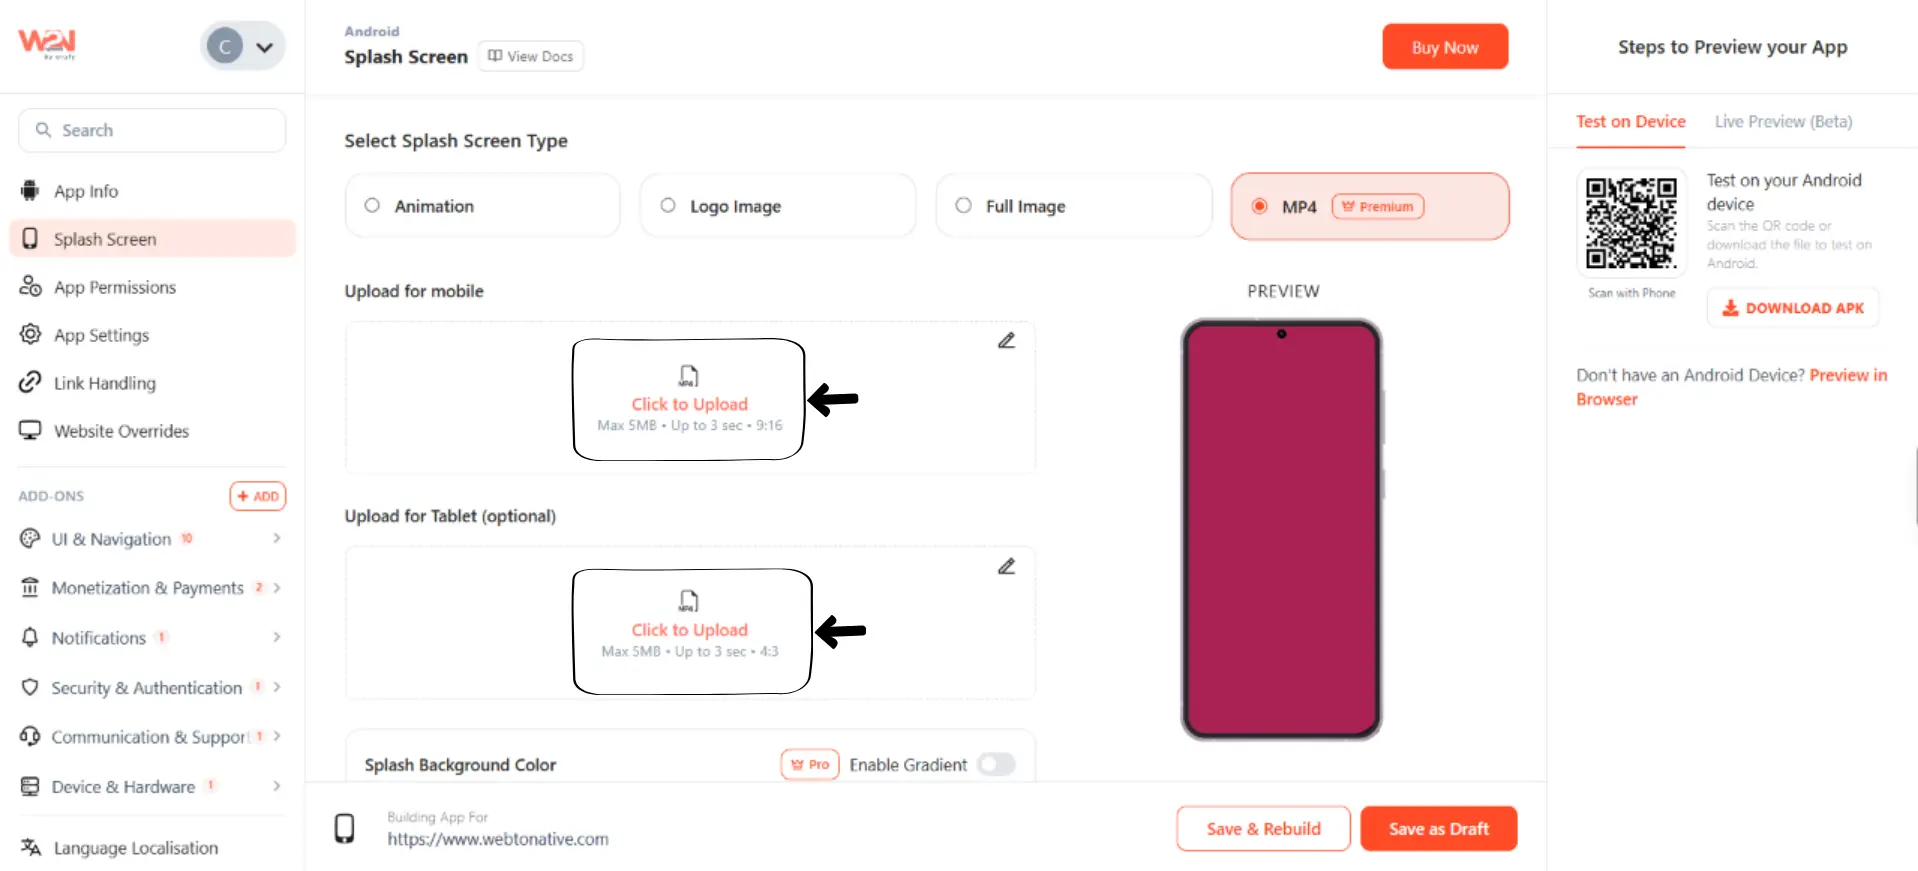1918x871 pixels.
Task: Open the account avatar dropdown arrow
Action: click(264, 47)
